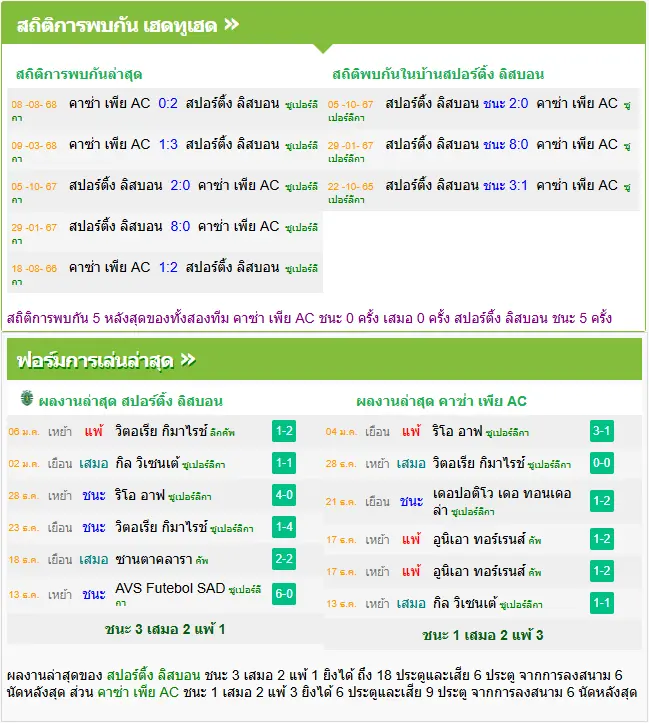Click ริโอ อาฟ in Sporting's 28 ธ.ค. row

tap(140, 495)
